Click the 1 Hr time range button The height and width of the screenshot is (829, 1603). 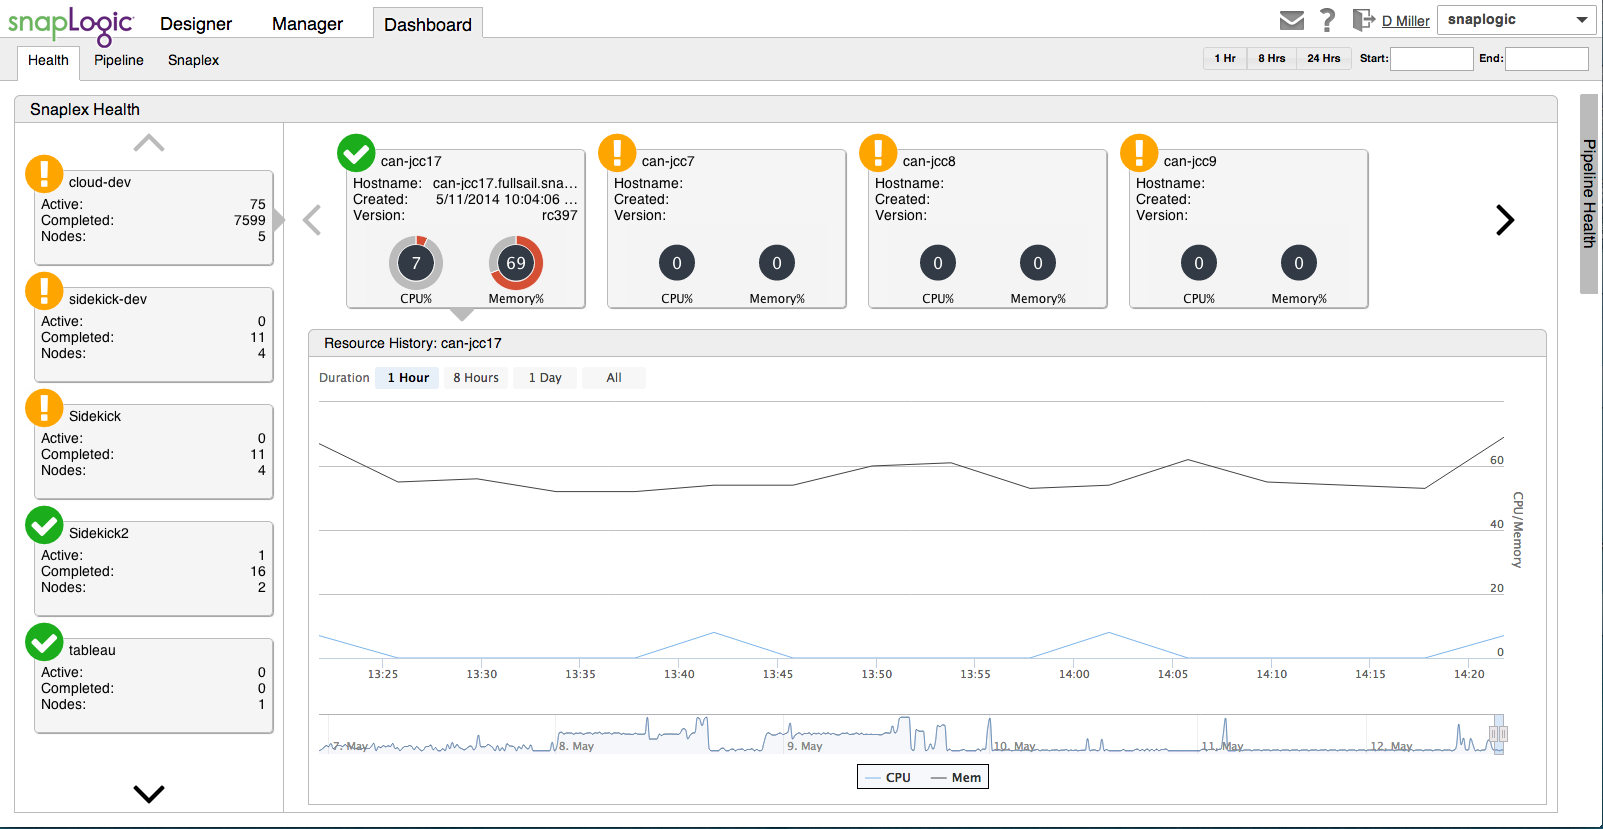(1225, 59)
